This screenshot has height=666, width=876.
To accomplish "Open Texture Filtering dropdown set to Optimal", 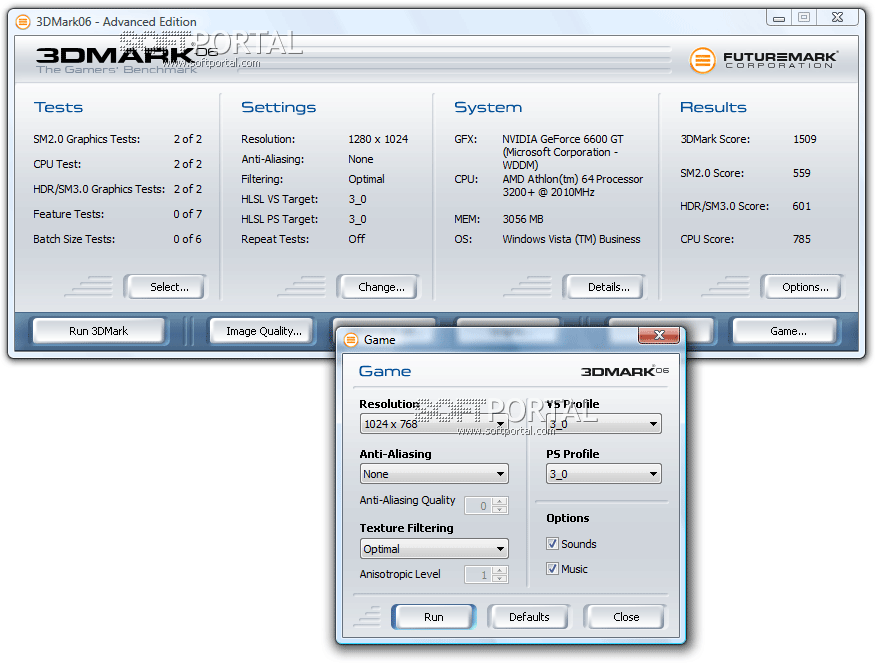I will pyautogui.click(x=434, y=549).
